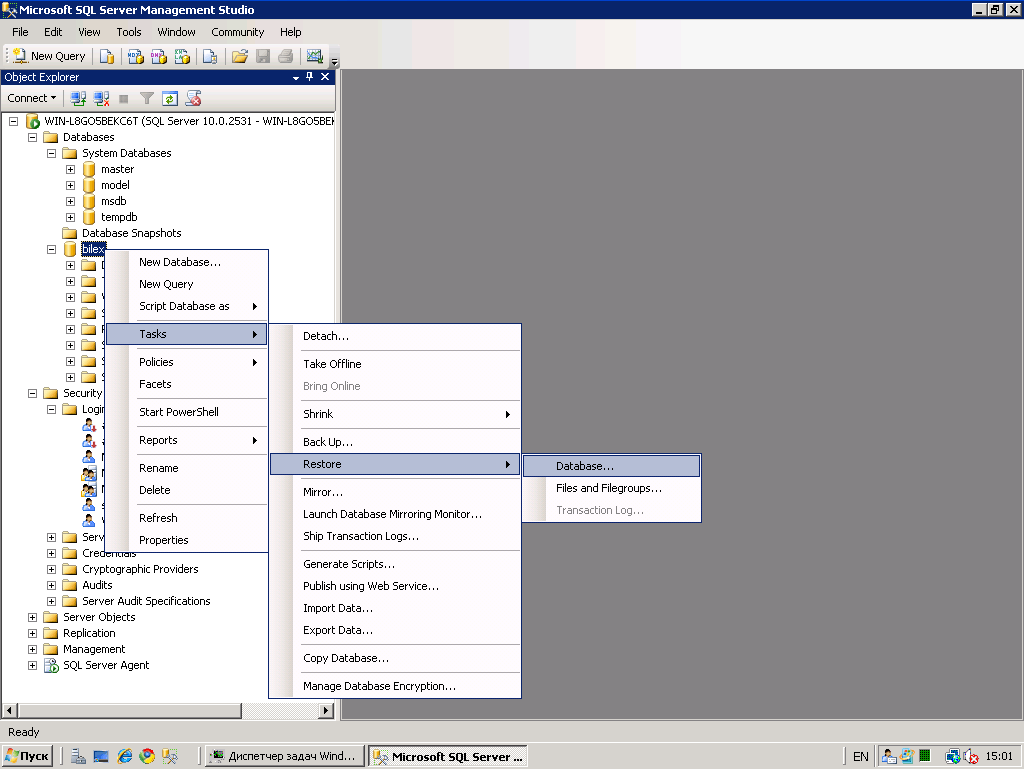Expand the Server Objects node
Image resolution: width=1024 pixels, height=769 pixels.
[x=33, y=617]
